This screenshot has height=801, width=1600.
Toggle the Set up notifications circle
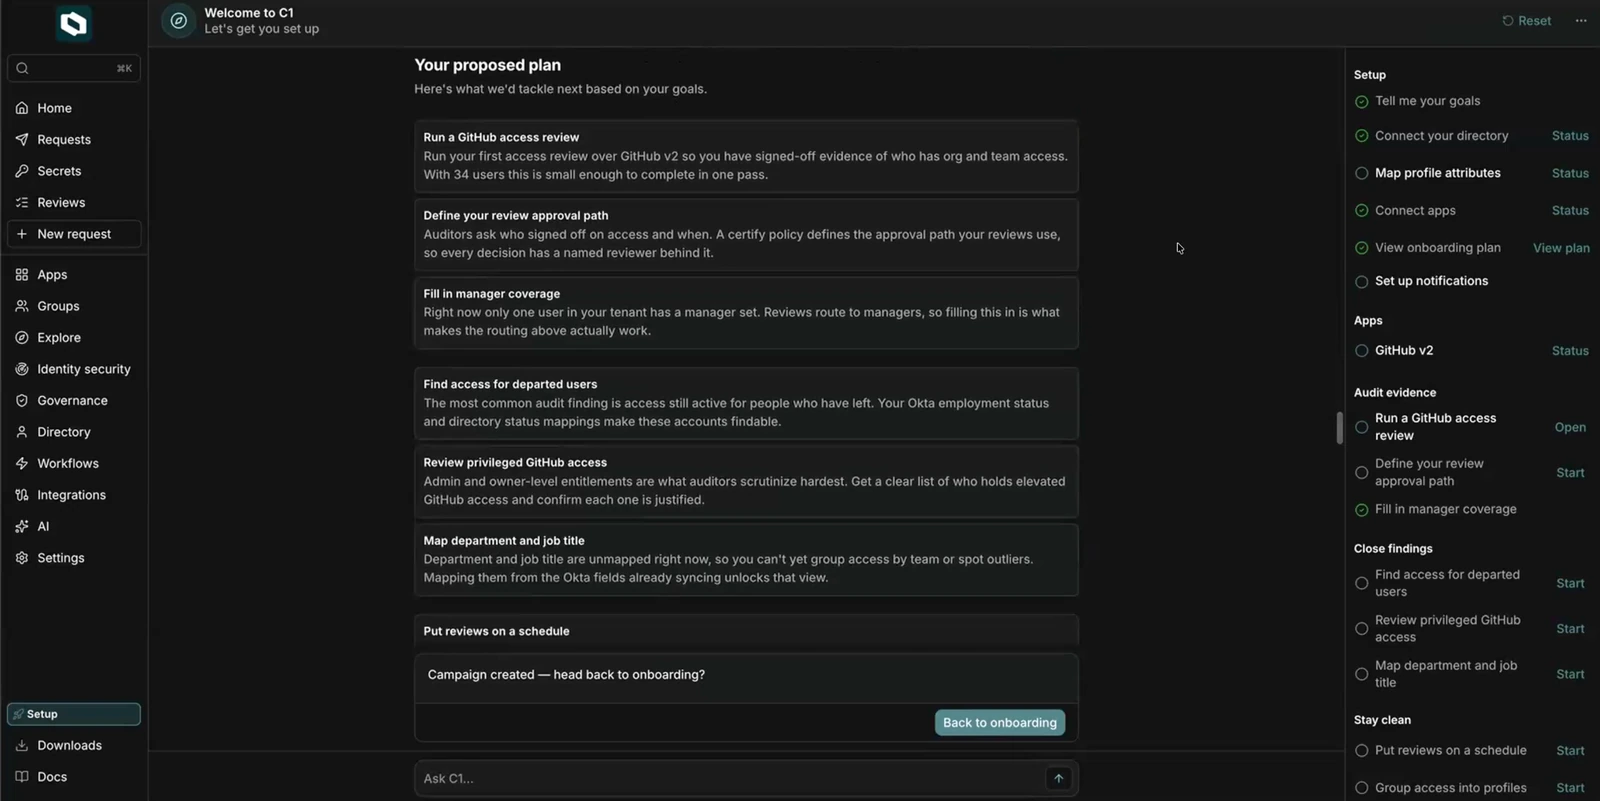(x=1361, y=282)
